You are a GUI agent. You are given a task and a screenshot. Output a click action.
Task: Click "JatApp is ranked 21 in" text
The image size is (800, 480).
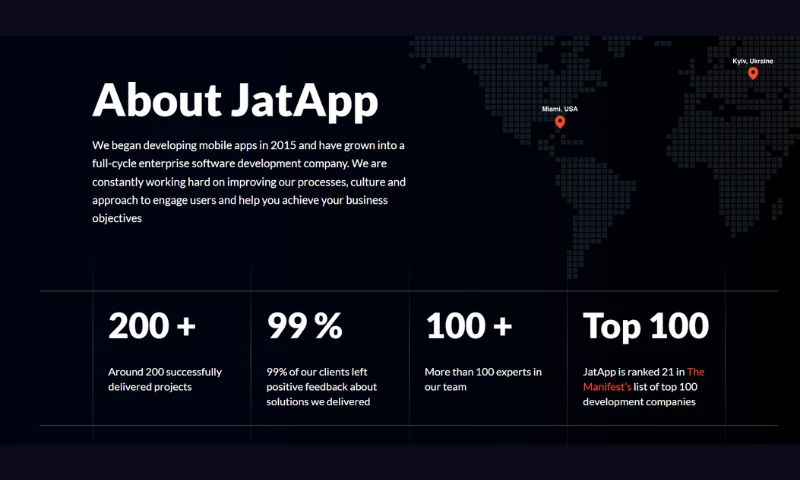tap(633, 371)
